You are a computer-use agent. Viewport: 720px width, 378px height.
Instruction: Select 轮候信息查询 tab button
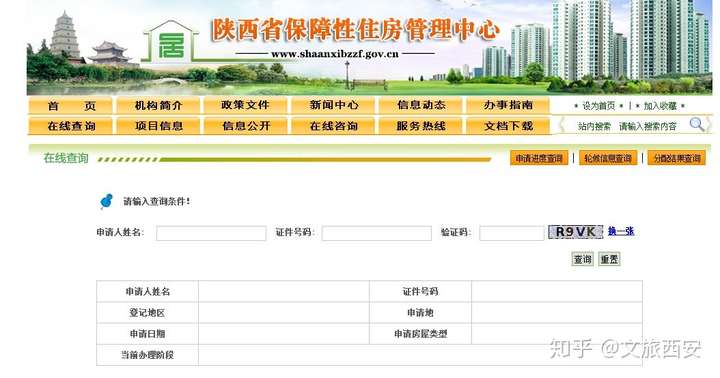click(608, 158)
